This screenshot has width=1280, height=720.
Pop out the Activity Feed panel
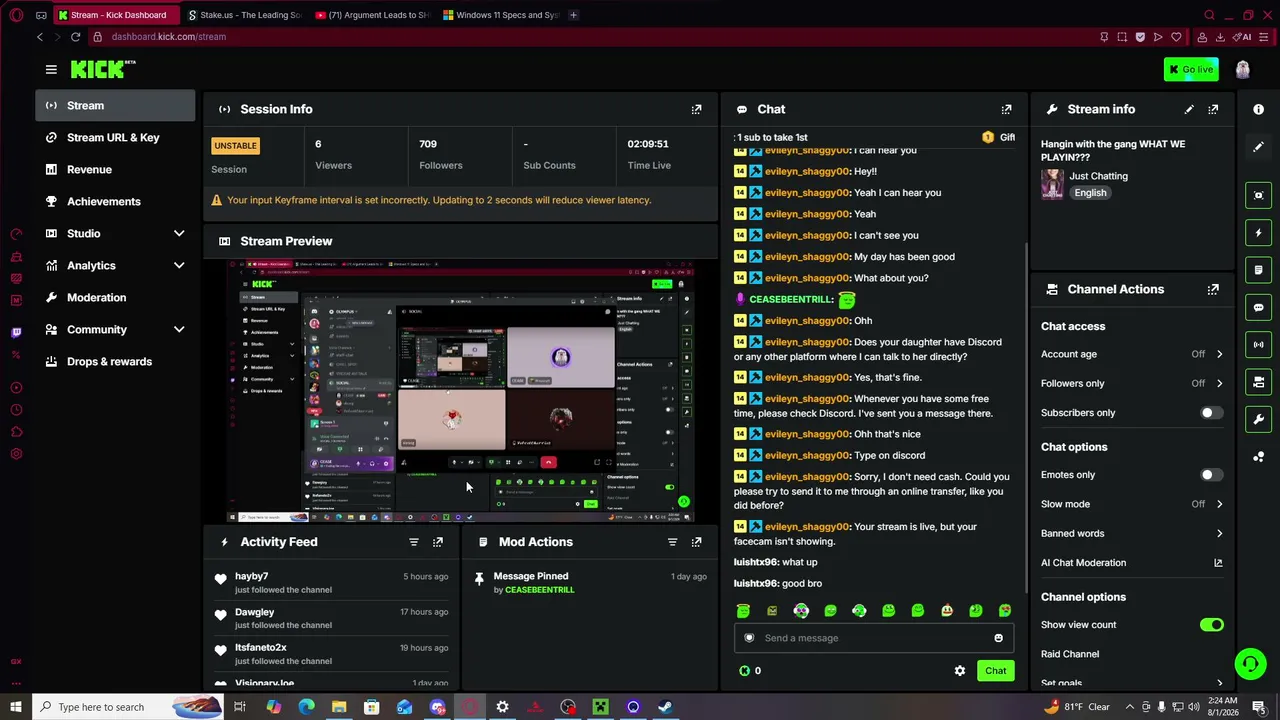pos(437,542)
